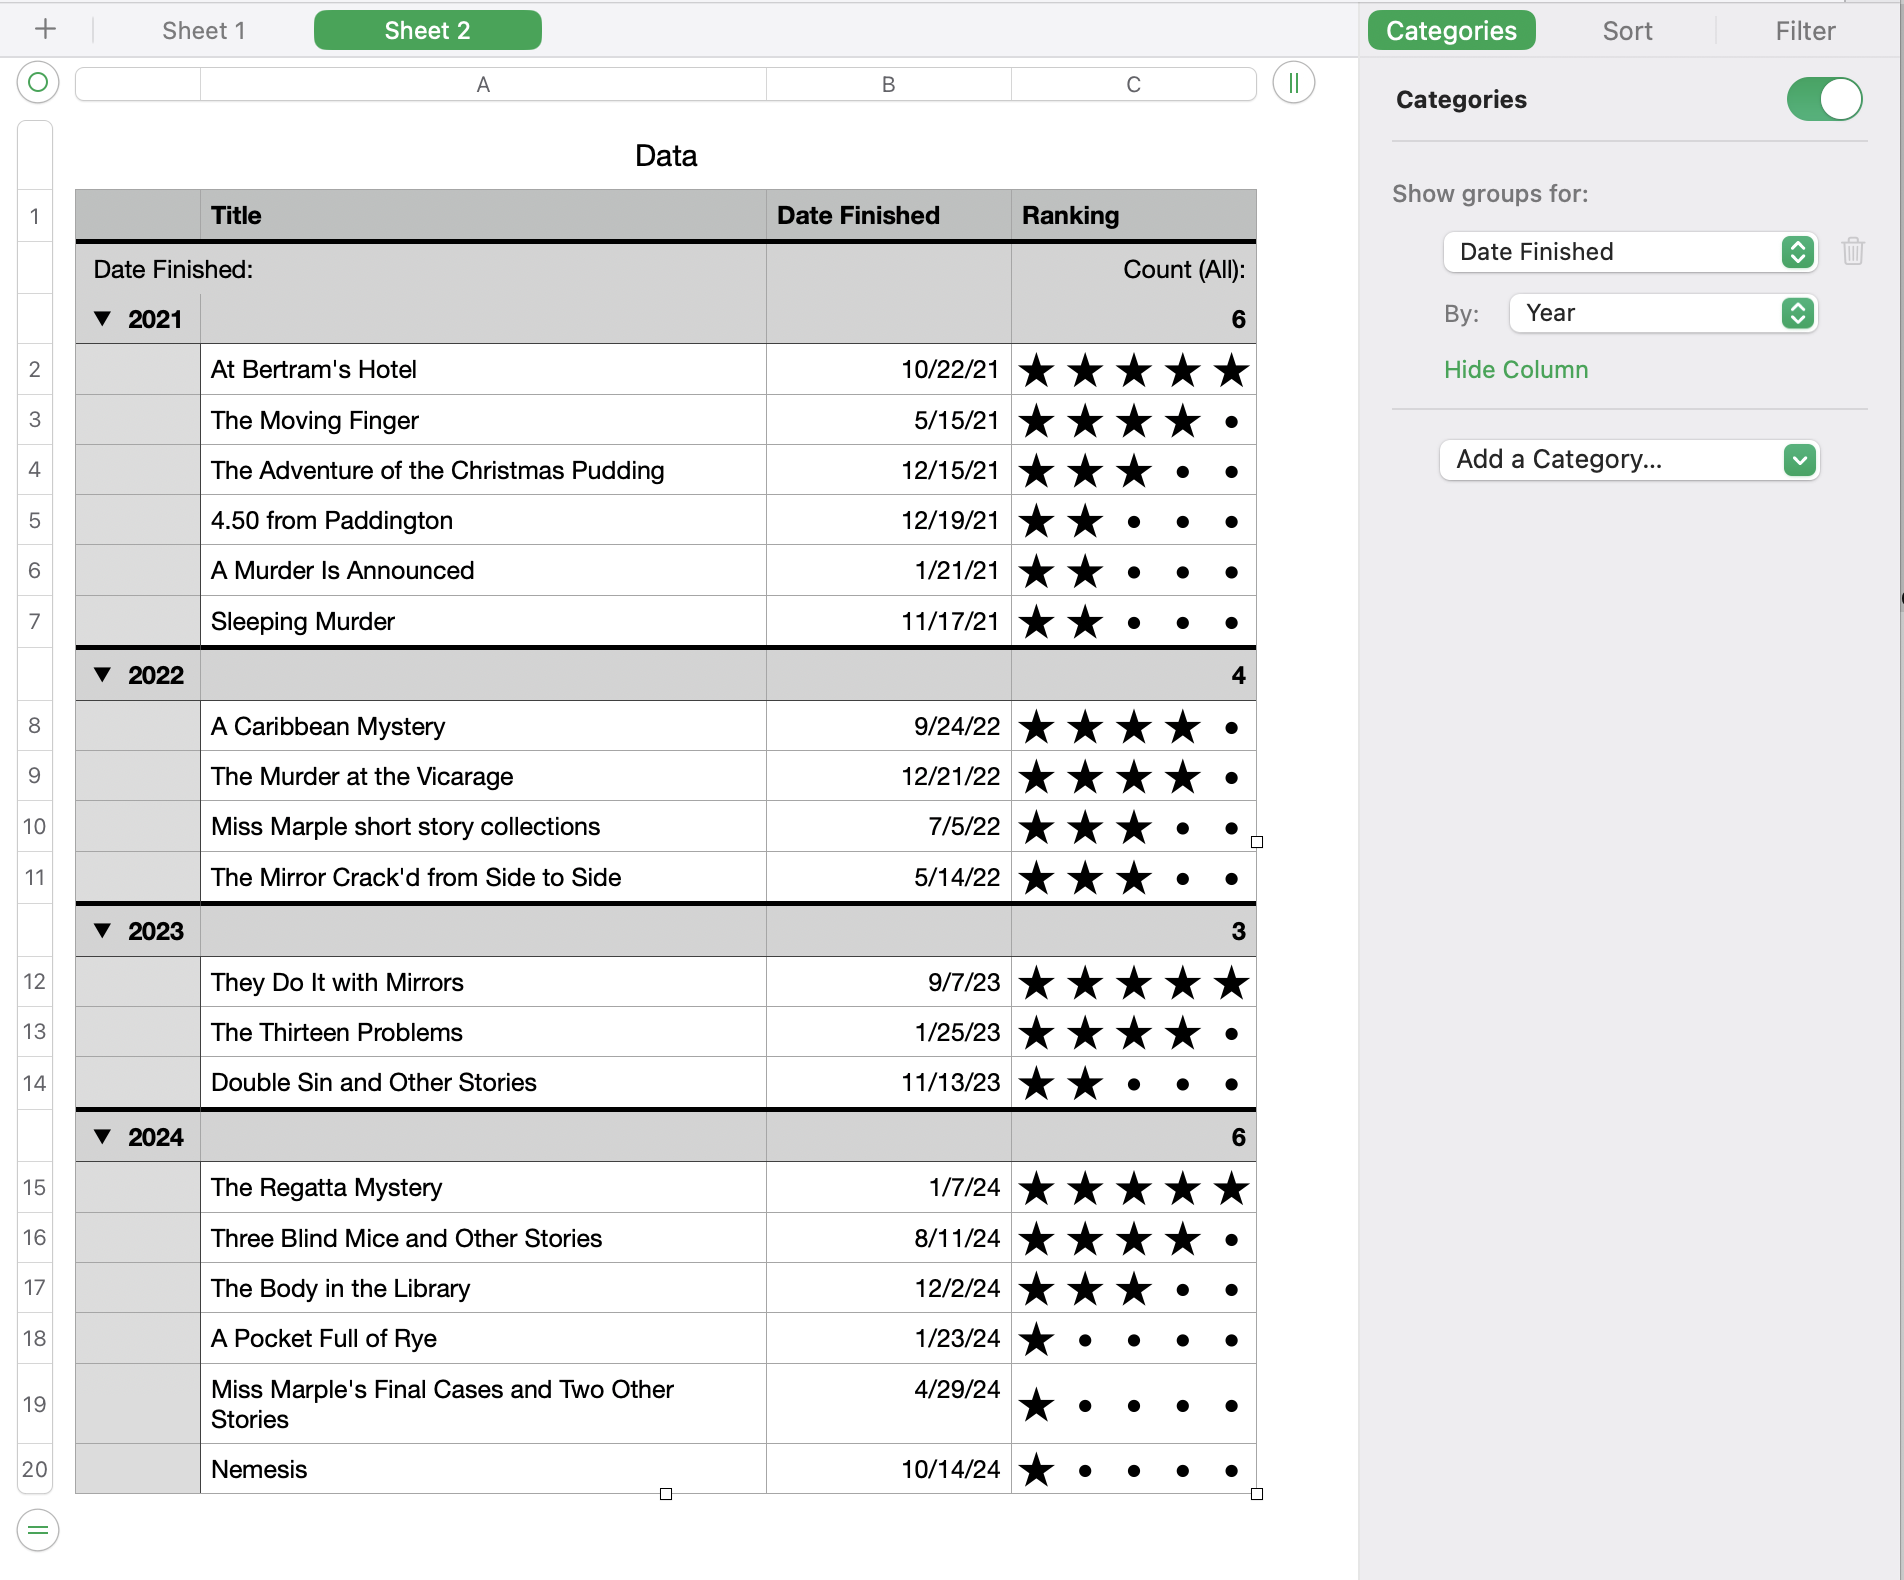Image resolution: width=1904 pixels, height=1580 pixels.
Task: Select column A header
Action: pos(483,84)
